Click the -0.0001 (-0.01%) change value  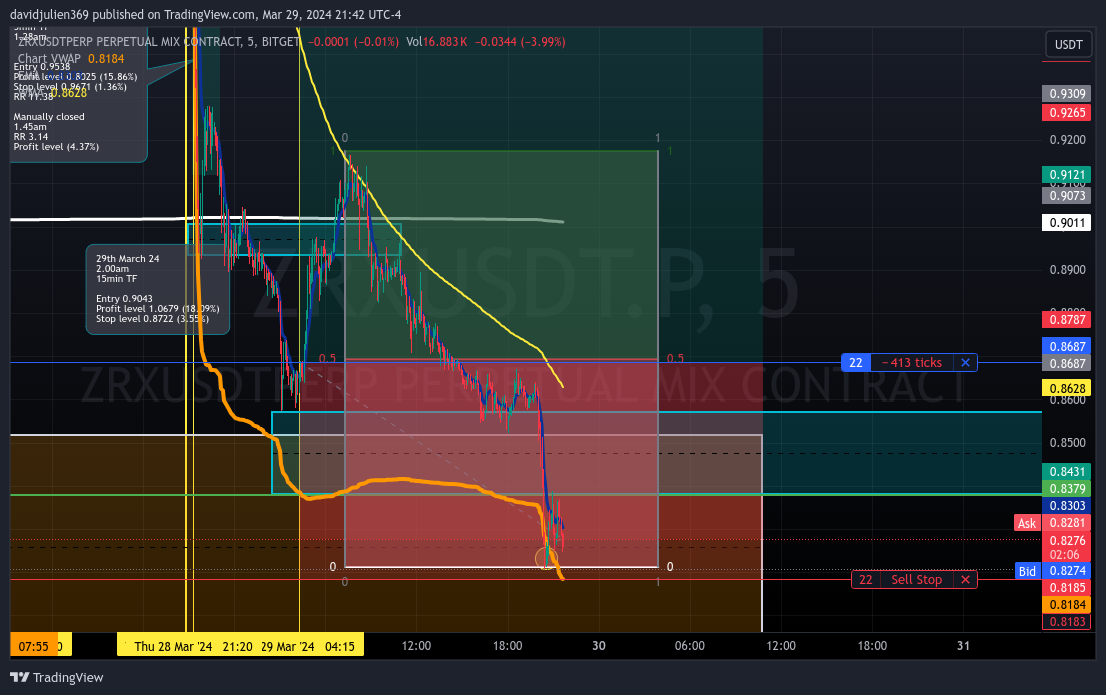pyautogui.click(x=353, y=42)
